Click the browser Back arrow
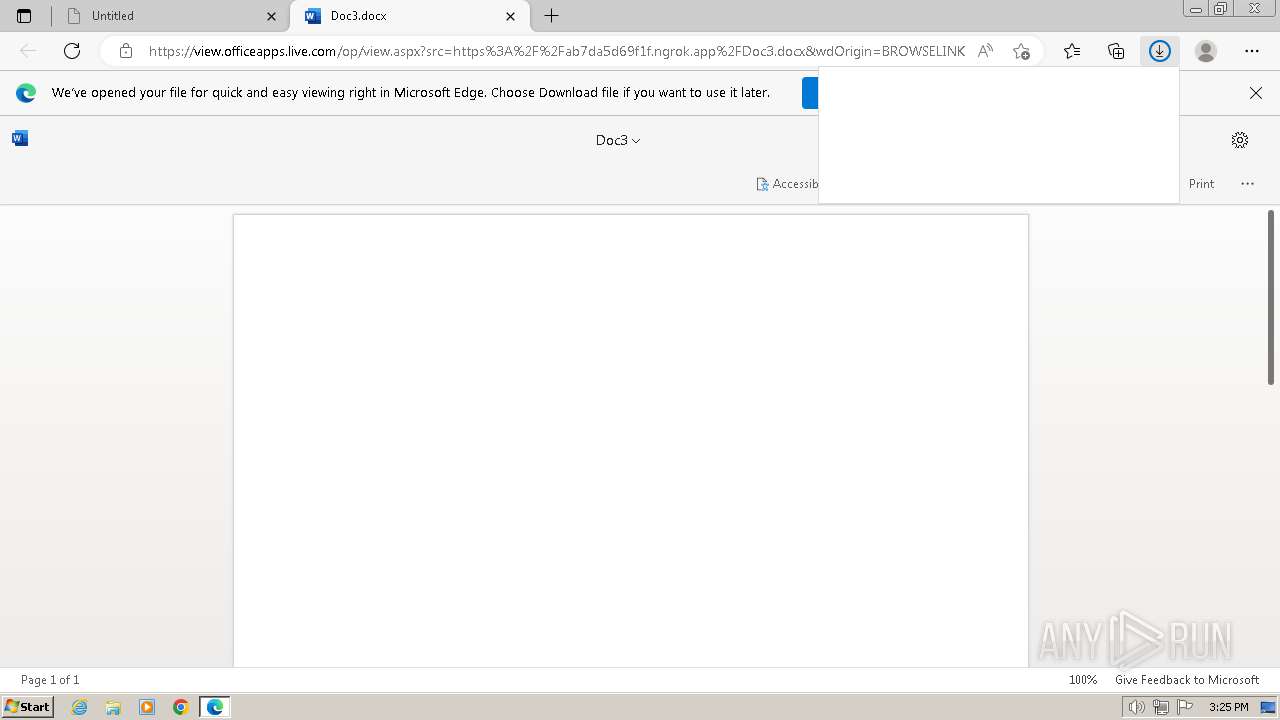This screenshot has width=1280, height=720. 28,51
